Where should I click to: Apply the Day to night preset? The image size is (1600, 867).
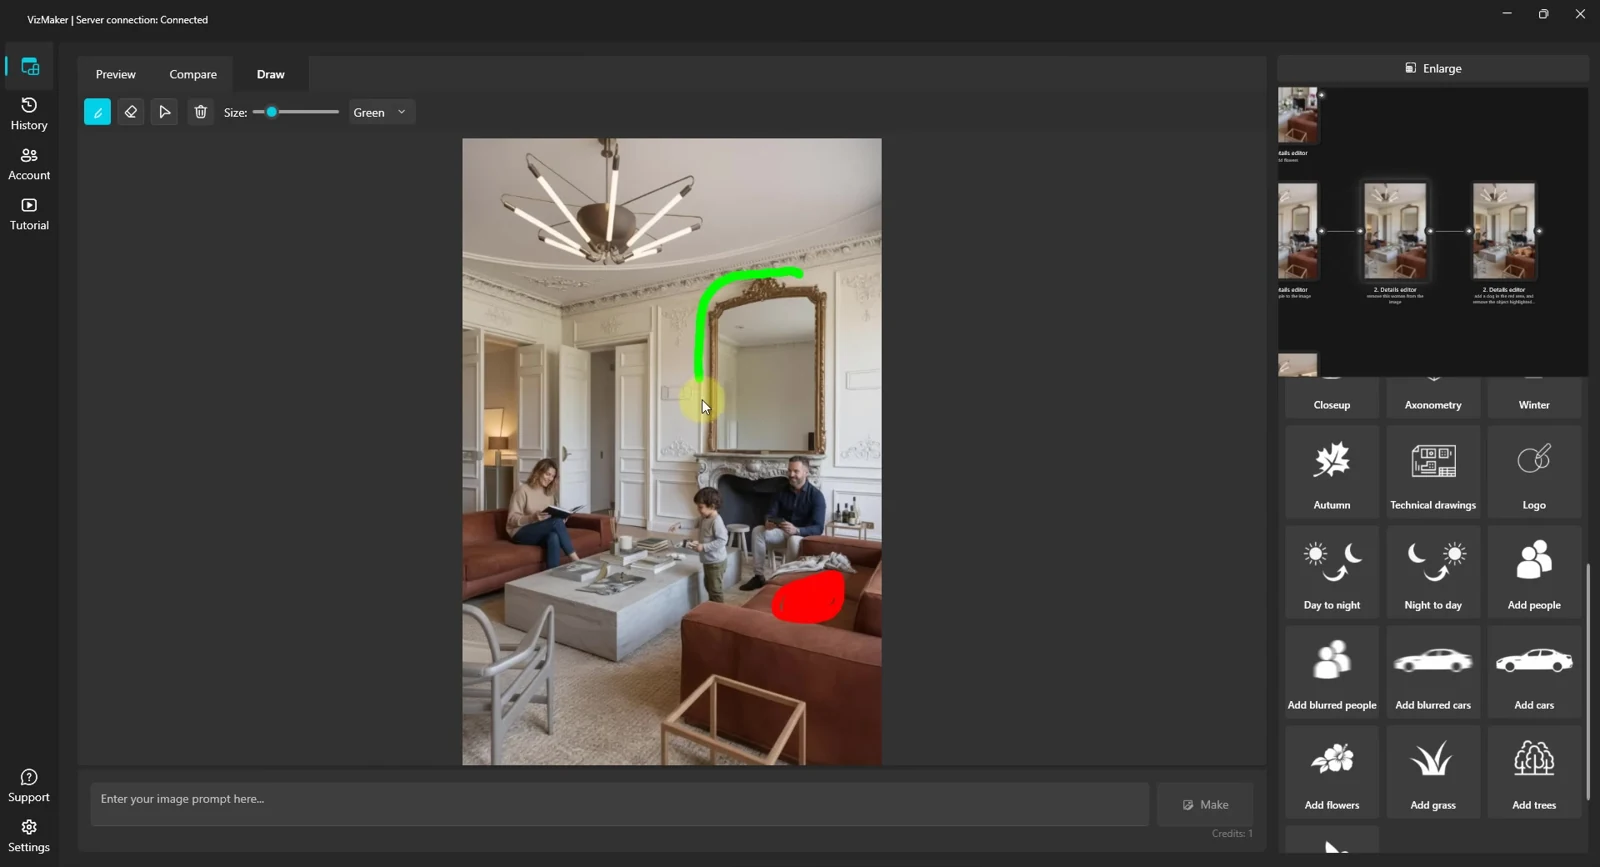[x=1332, y=571]
